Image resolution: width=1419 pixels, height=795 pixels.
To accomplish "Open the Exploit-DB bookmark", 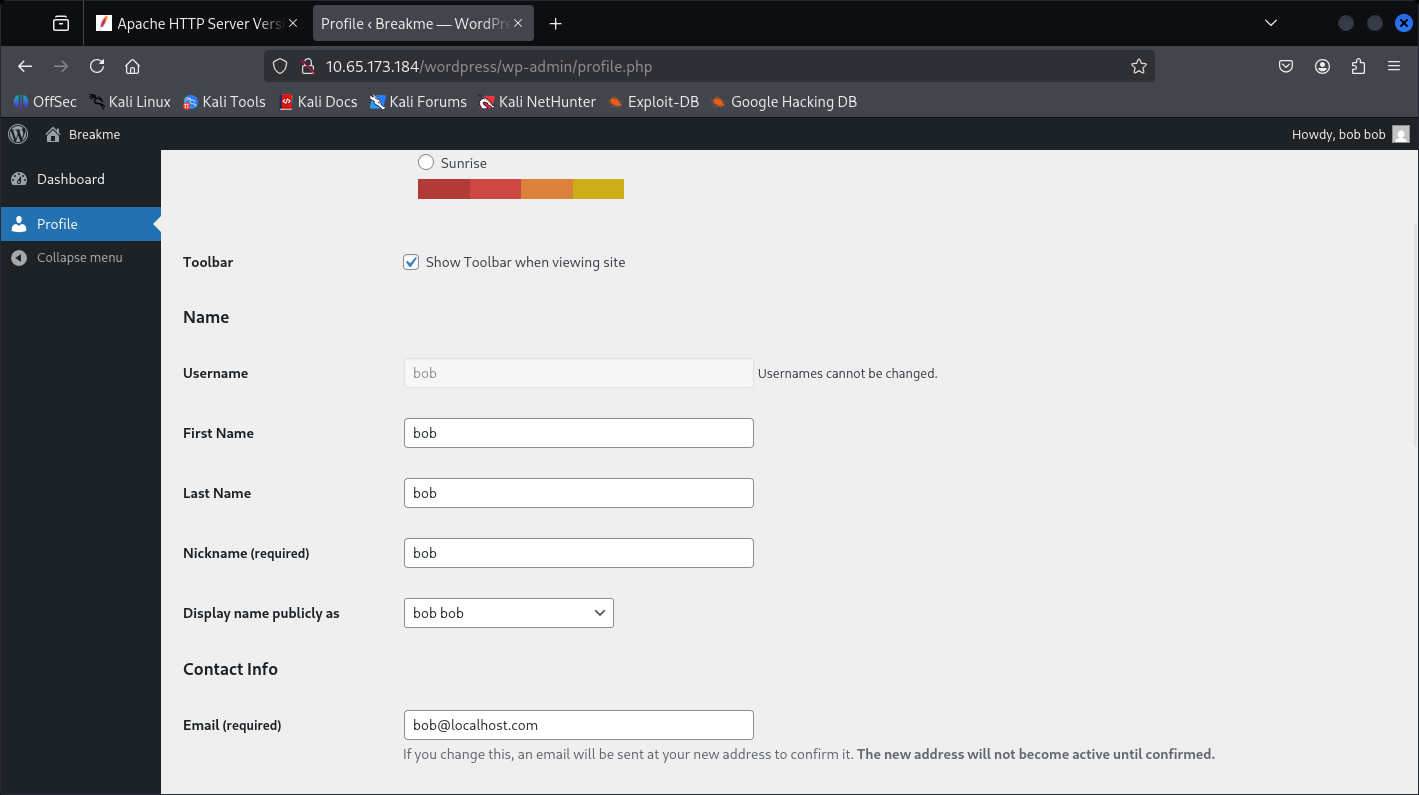I will [653, 101].
